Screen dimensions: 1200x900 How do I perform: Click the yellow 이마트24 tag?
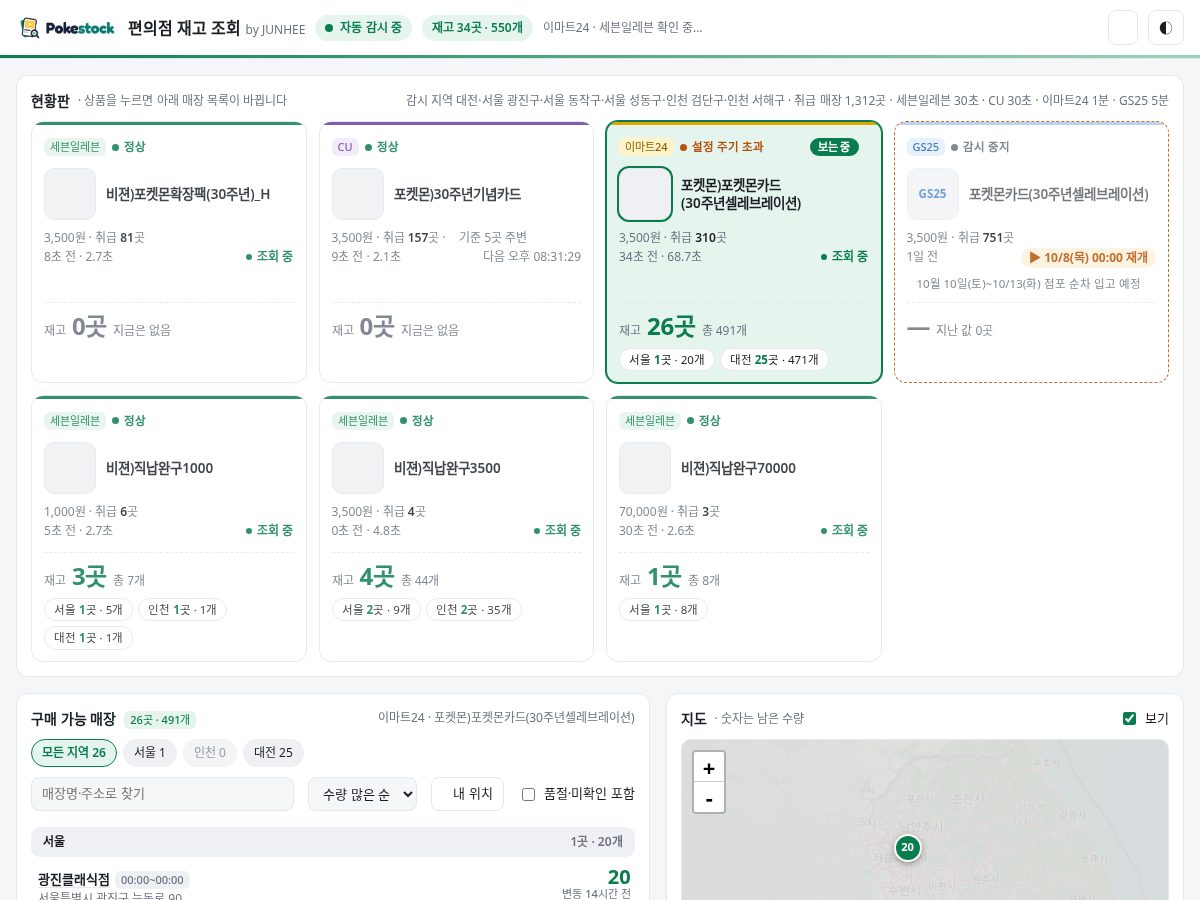tap(646, 147)
